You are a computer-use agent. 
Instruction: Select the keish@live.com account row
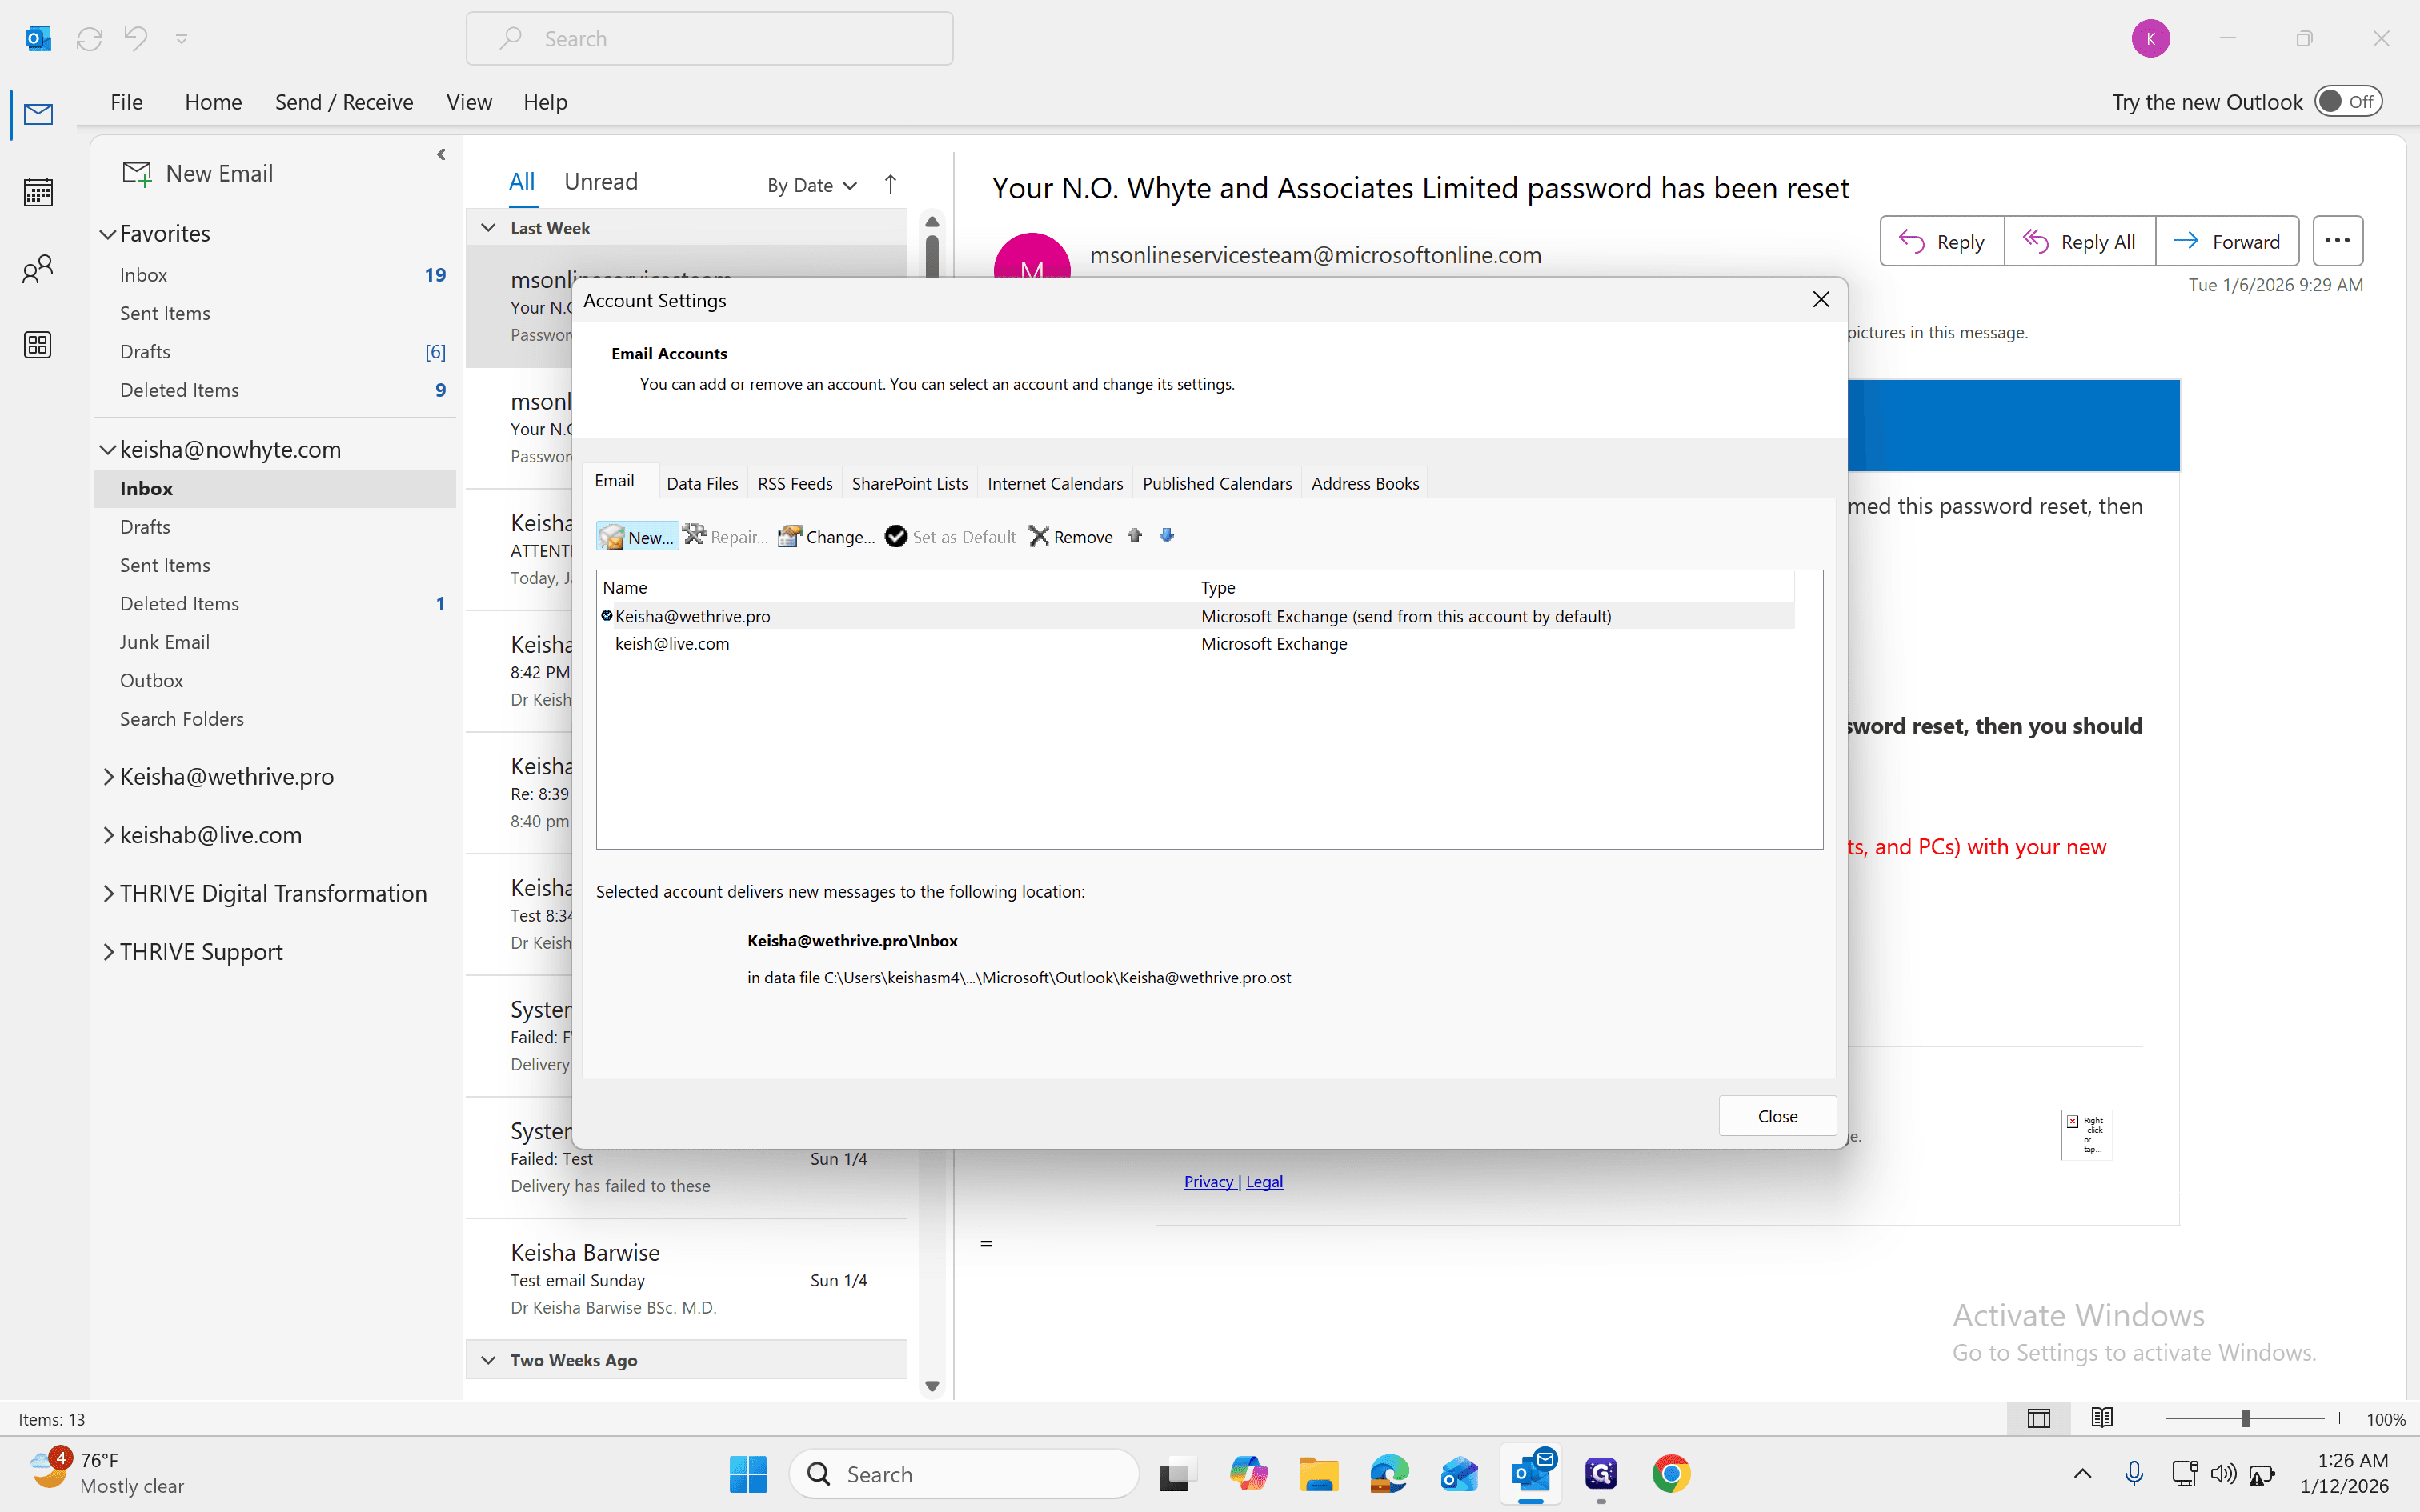[1195, 644]
